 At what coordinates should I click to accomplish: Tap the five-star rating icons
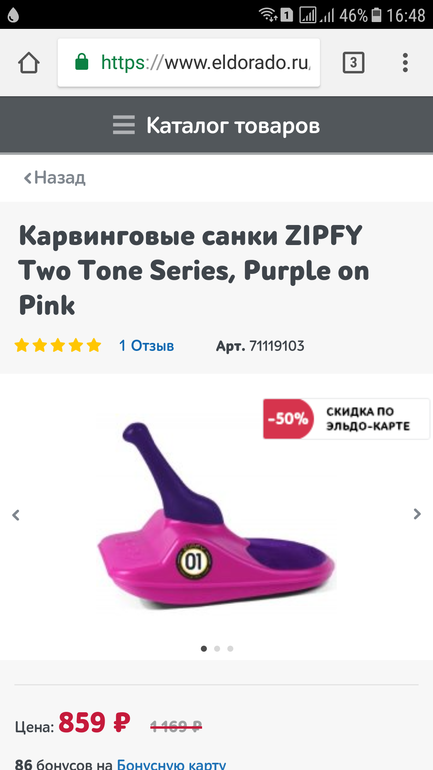(x=57, y=346)
